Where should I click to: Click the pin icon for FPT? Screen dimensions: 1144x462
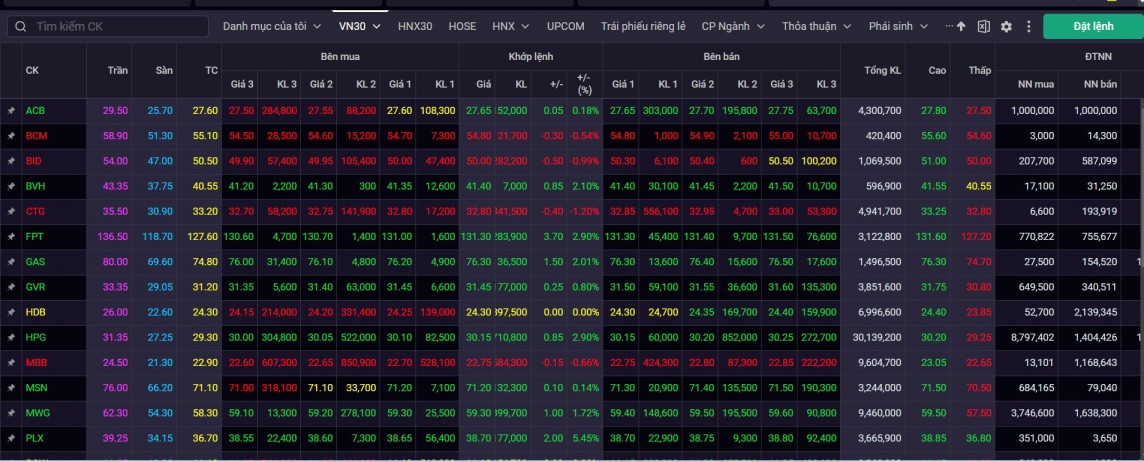pos(11,236)
